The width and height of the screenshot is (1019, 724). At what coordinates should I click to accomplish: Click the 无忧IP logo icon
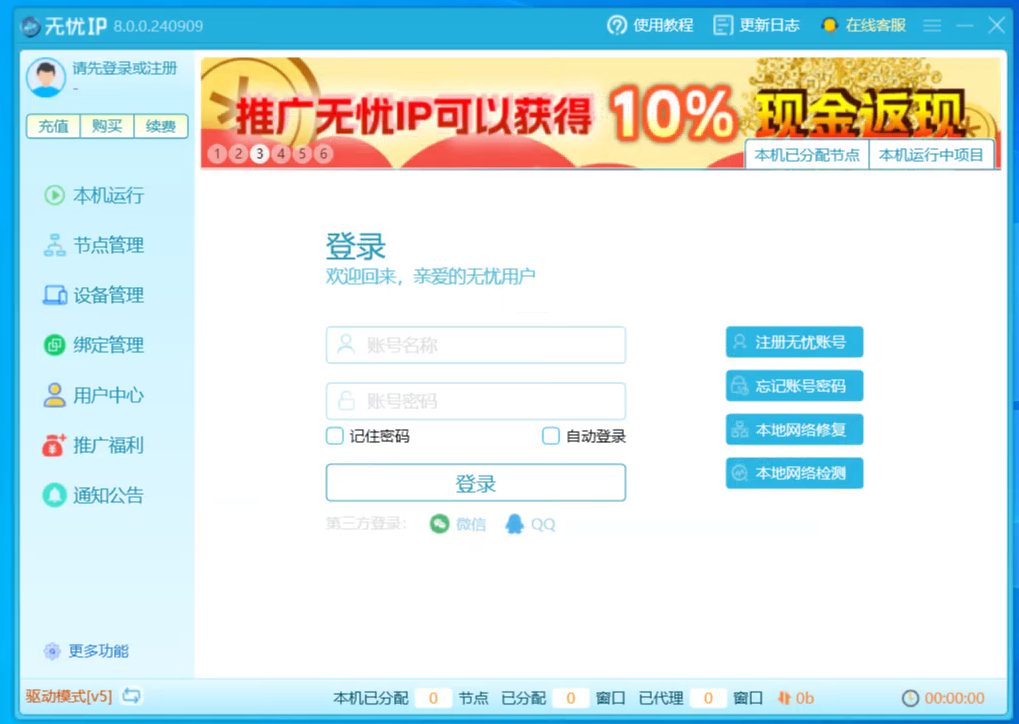(31, 26)
